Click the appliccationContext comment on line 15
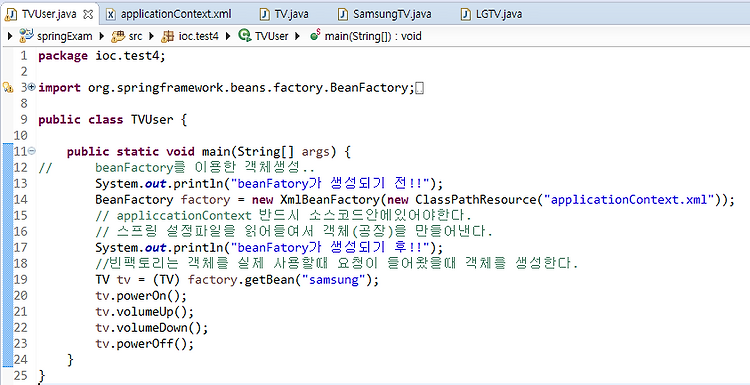The width and height of the screenshot is (750, 385). (283, 216)
